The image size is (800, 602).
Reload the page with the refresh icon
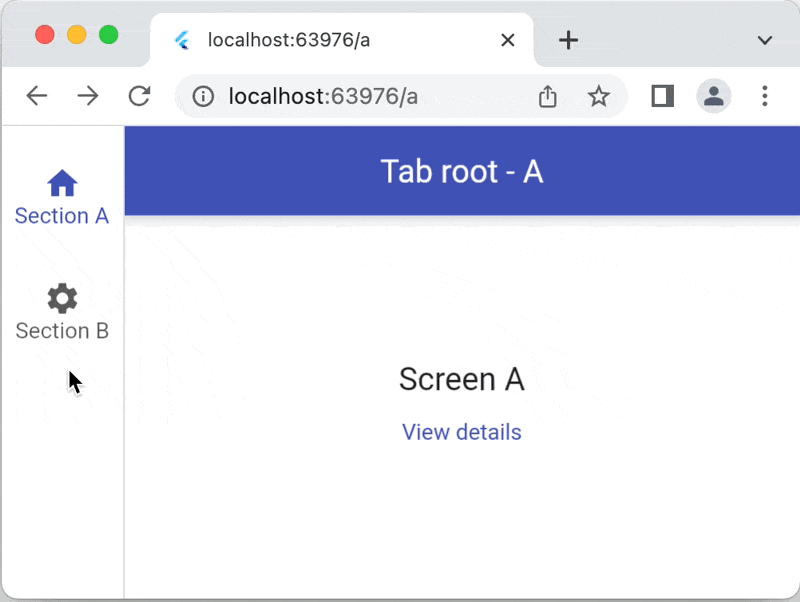click(139, 95)
